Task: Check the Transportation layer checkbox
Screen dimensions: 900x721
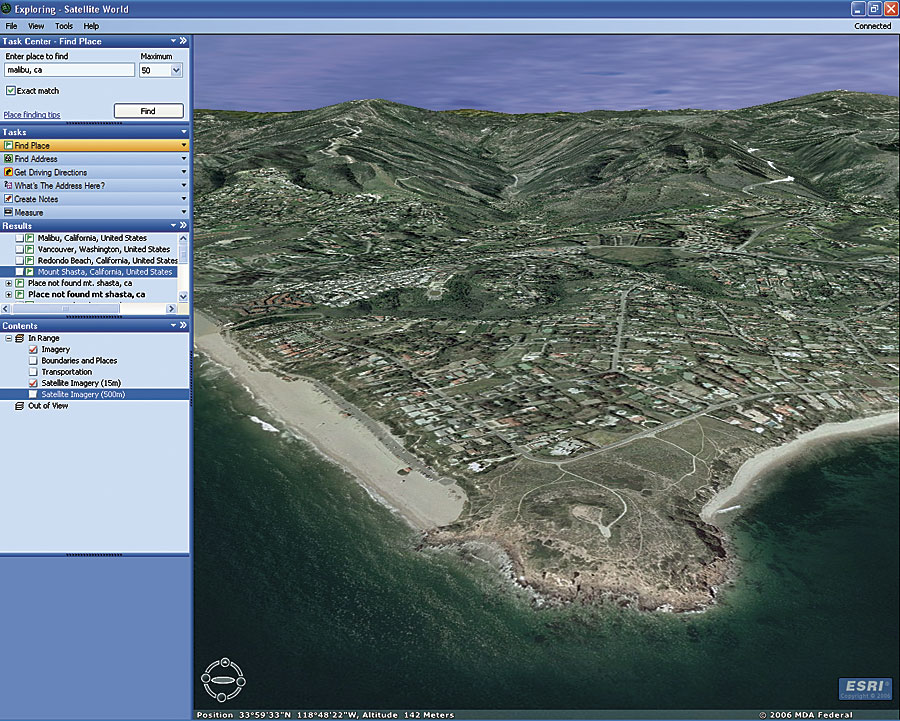Action: (33, 372)
